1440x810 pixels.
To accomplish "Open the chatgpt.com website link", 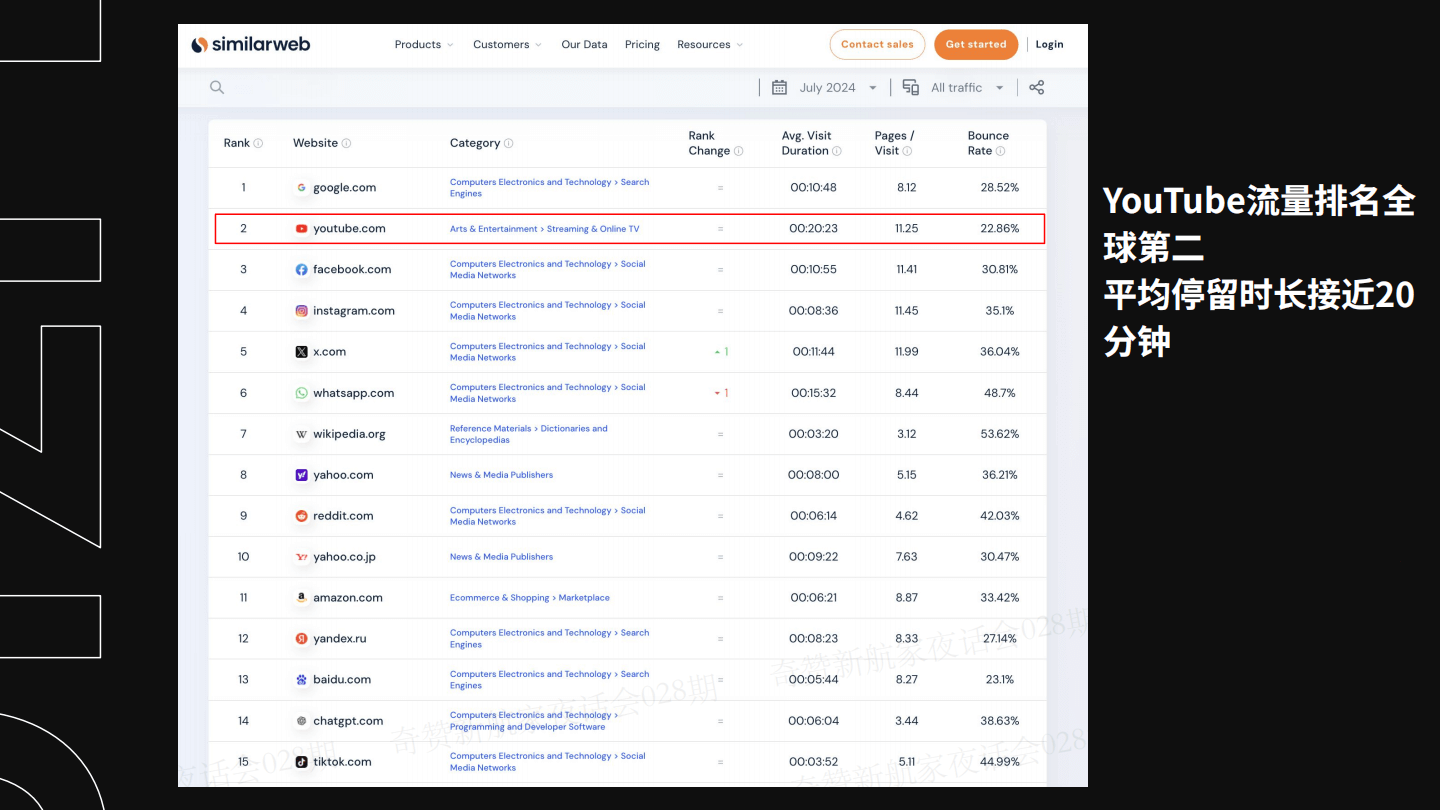I will tap(348, 720).
